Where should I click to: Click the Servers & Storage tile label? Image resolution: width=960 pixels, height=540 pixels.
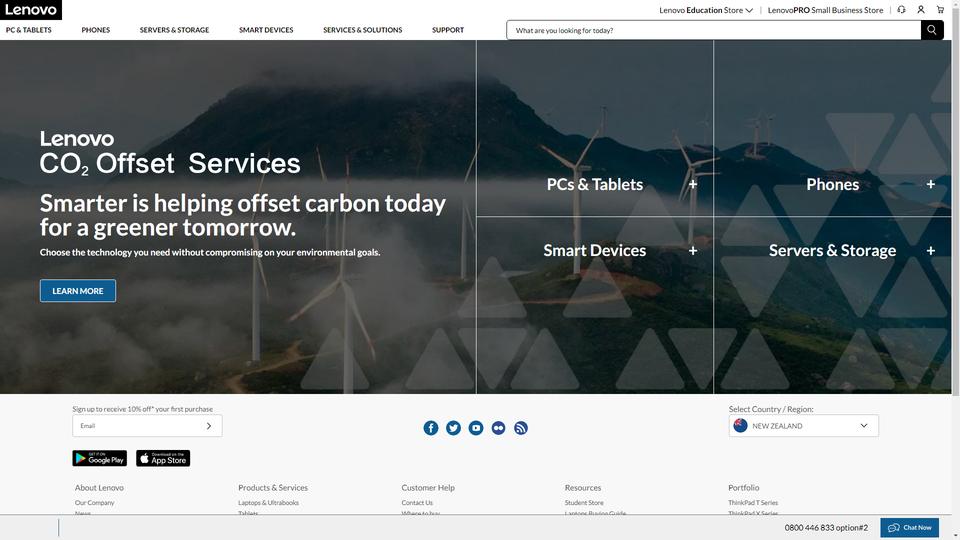832,250
